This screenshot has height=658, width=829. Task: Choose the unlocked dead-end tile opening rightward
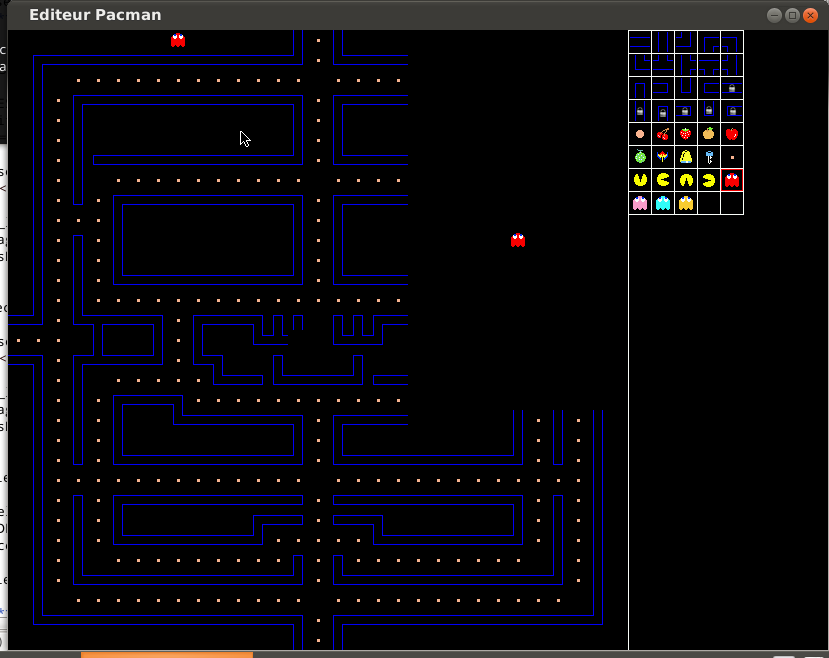(709, 88)
